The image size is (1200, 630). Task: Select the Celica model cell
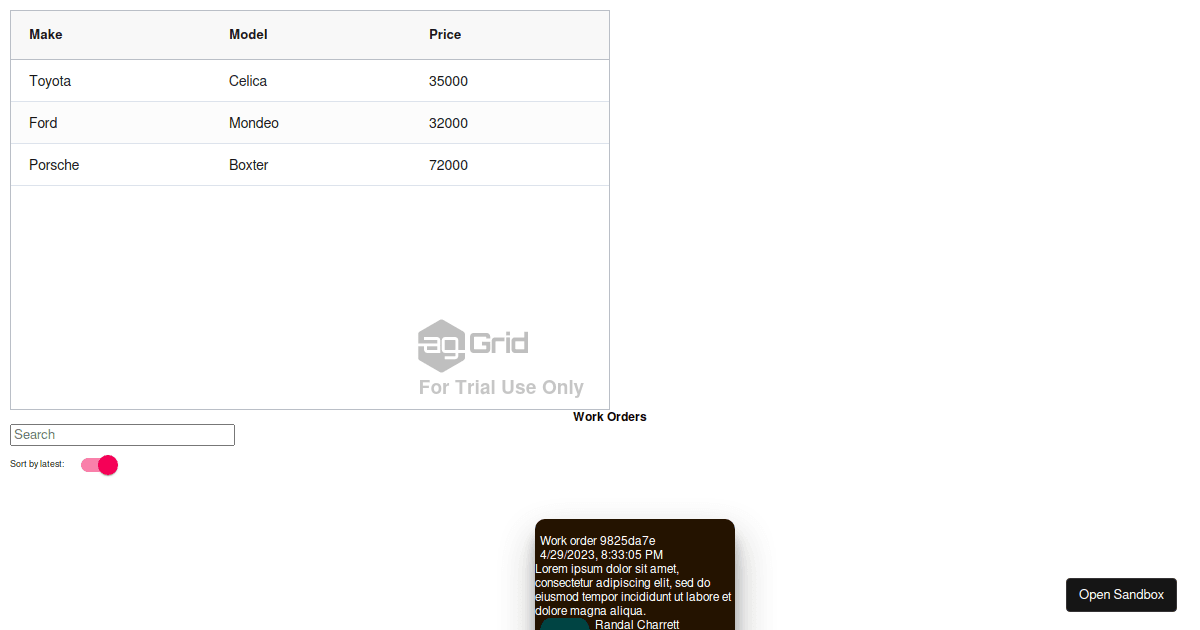click(x=248, y=81)
